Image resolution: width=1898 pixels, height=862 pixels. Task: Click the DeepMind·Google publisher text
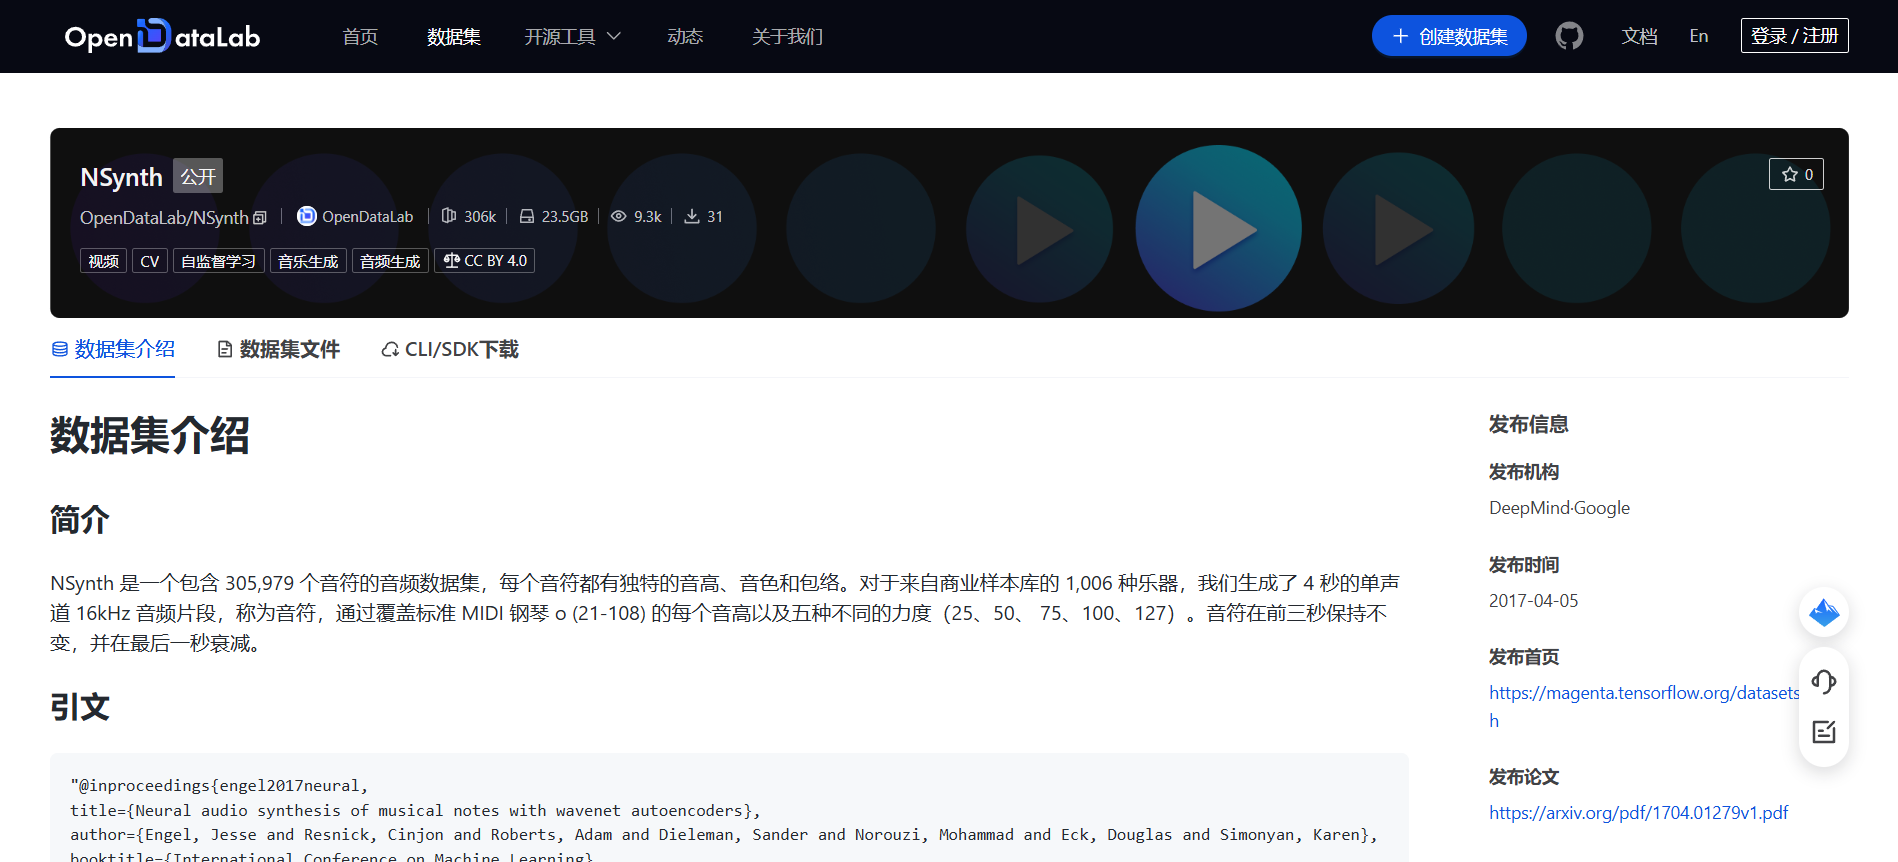click(x=1559, y=508)
